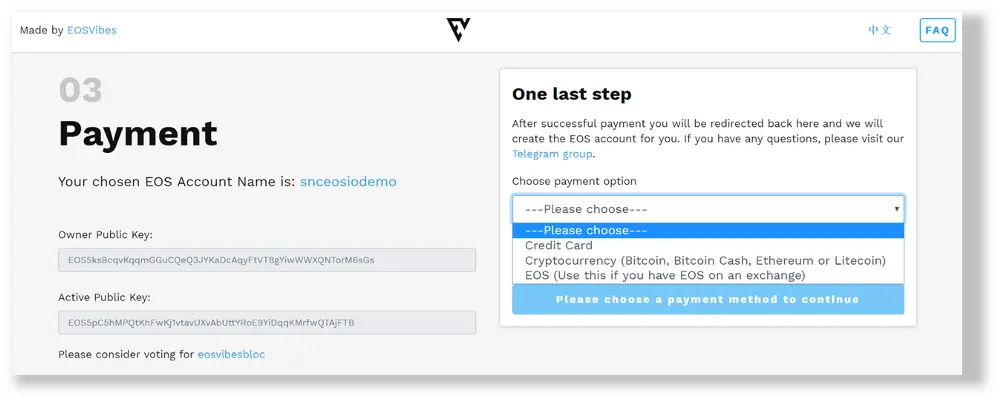Click the 'One last step' heading

pyautogui.click(x=571, y=94)
